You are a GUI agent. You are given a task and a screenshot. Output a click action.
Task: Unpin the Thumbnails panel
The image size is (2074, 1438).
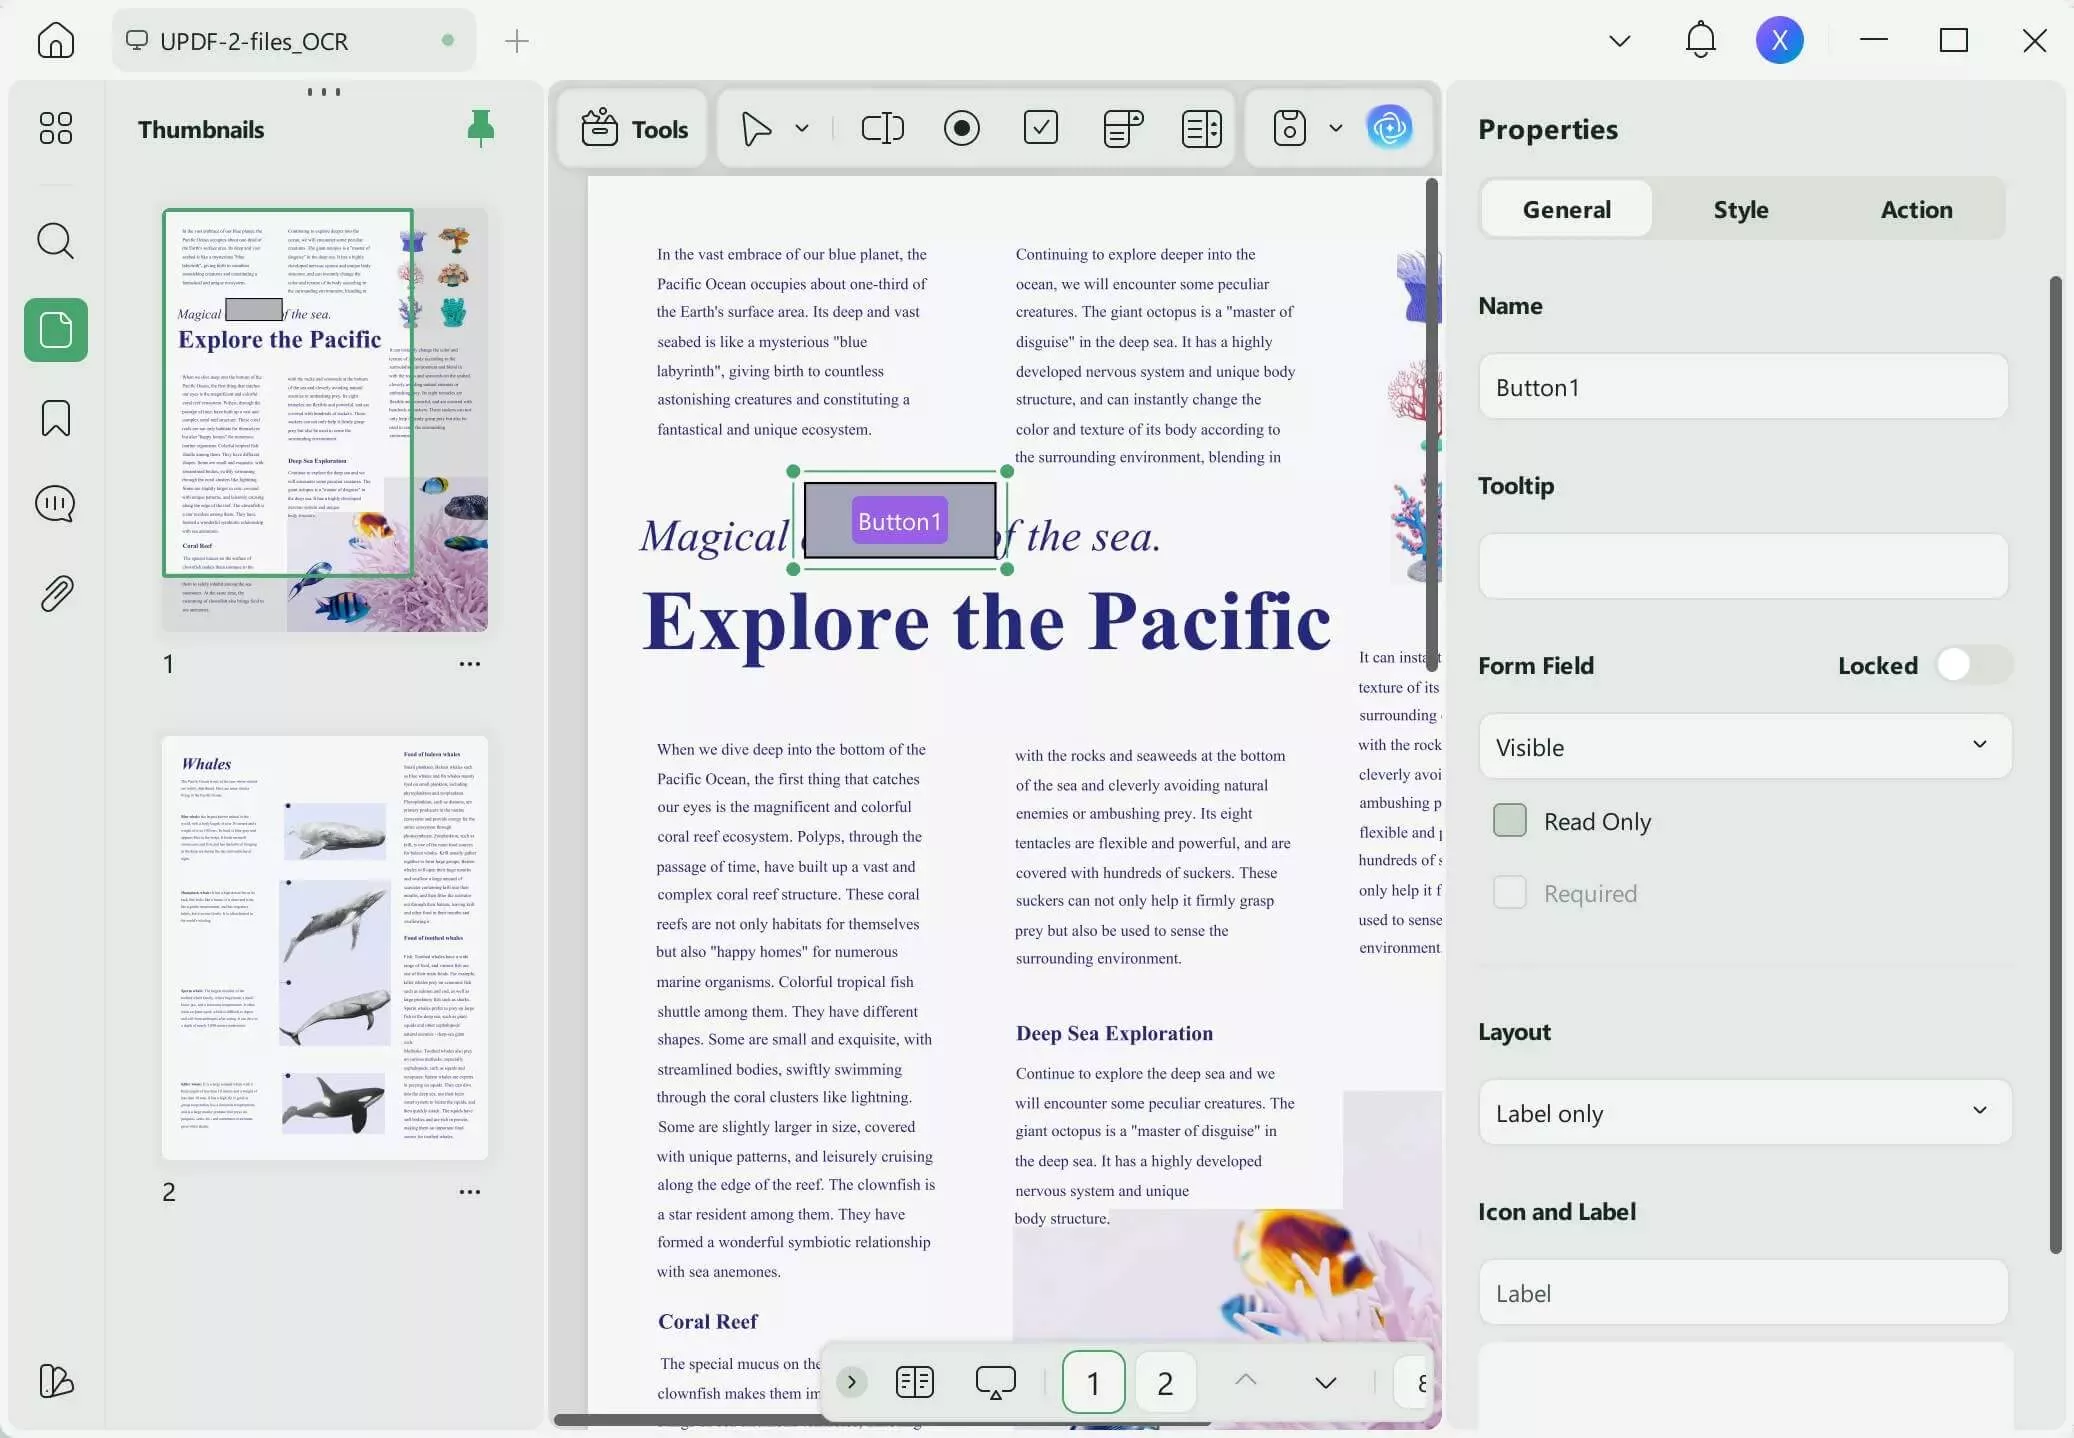tap(481, 128)
